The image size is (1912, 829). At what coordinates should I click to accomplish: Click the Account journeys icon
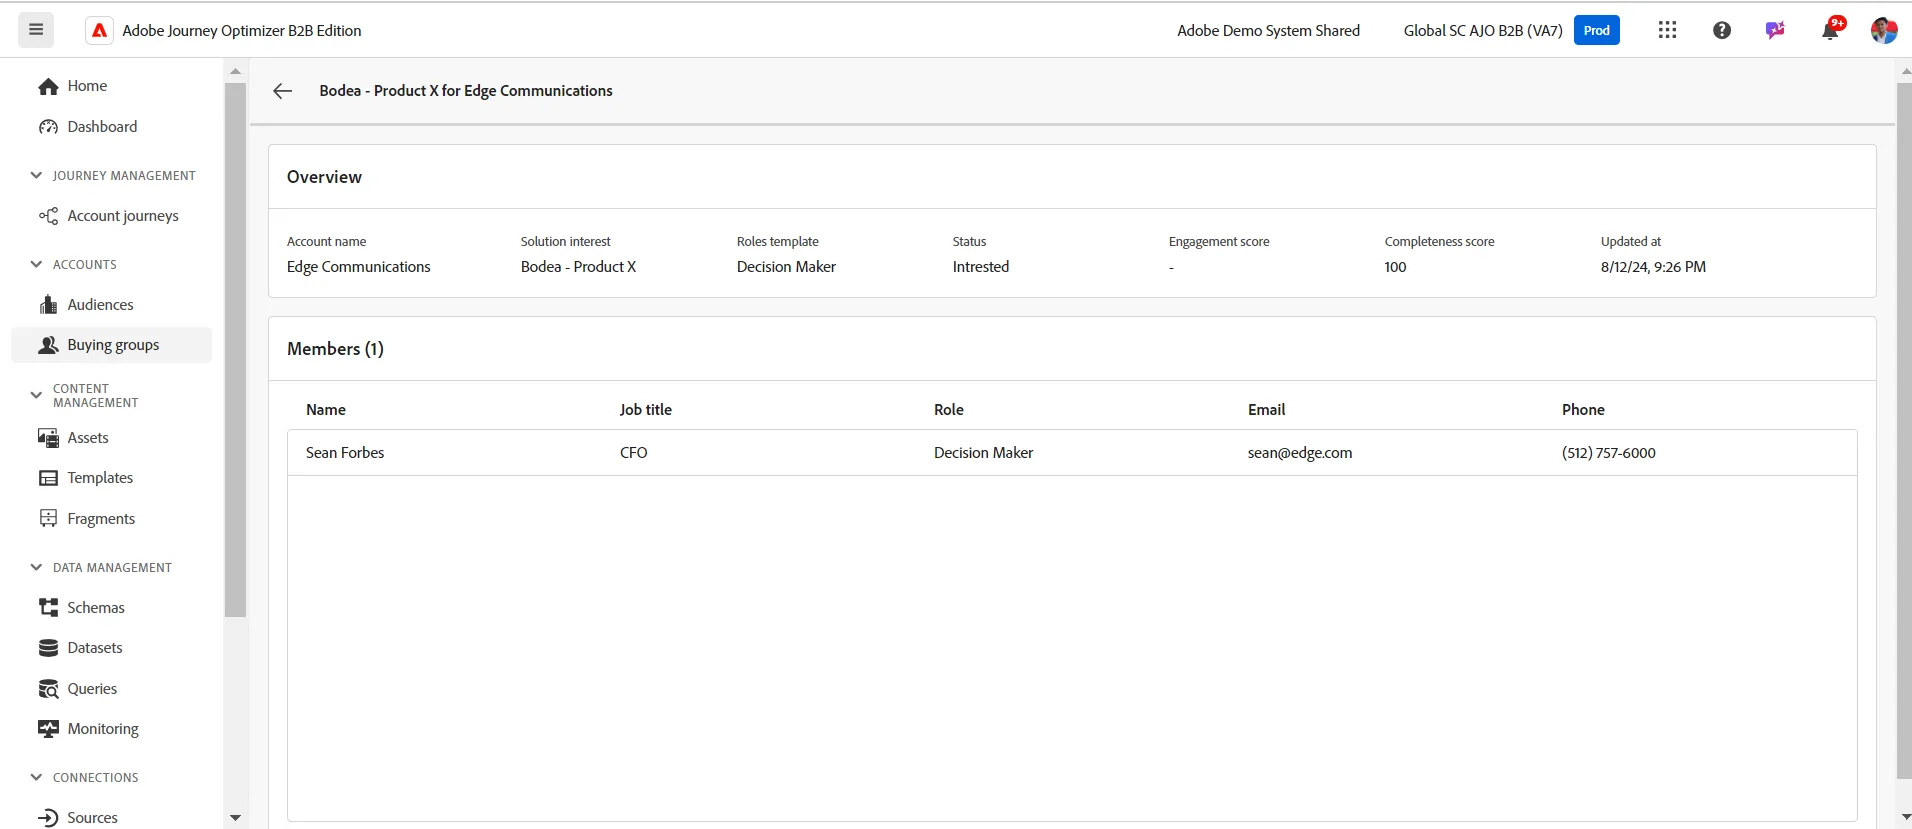[48, 216]
